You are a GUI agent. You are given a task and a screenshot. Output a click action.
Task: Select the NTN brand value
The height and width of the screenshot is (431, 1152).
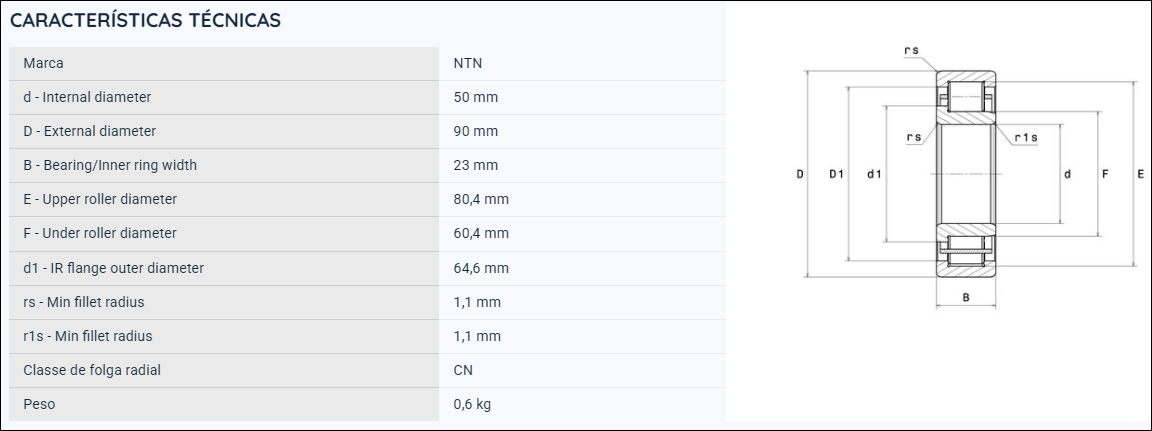(467, 63)
